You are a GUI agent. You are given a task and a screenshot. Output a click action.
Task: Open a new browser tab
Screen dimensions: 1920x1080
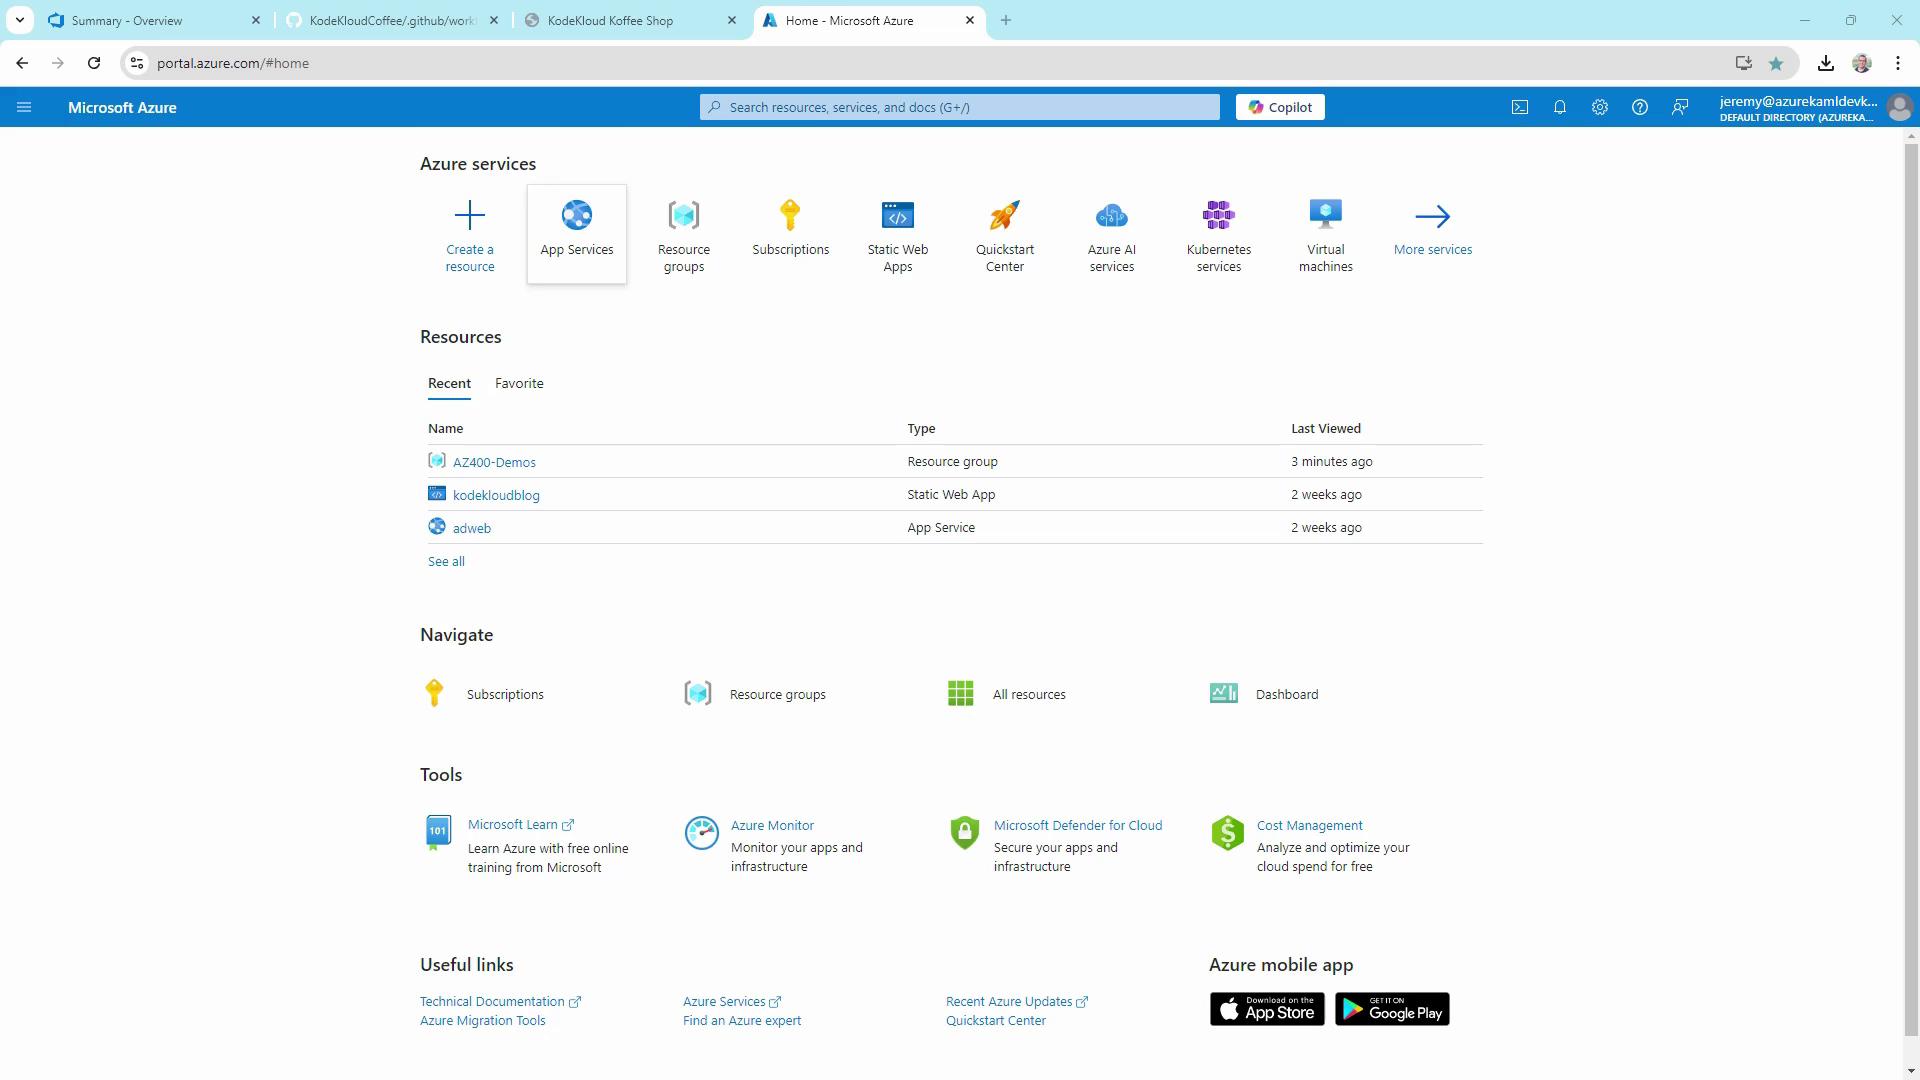tap(1006, 20)
